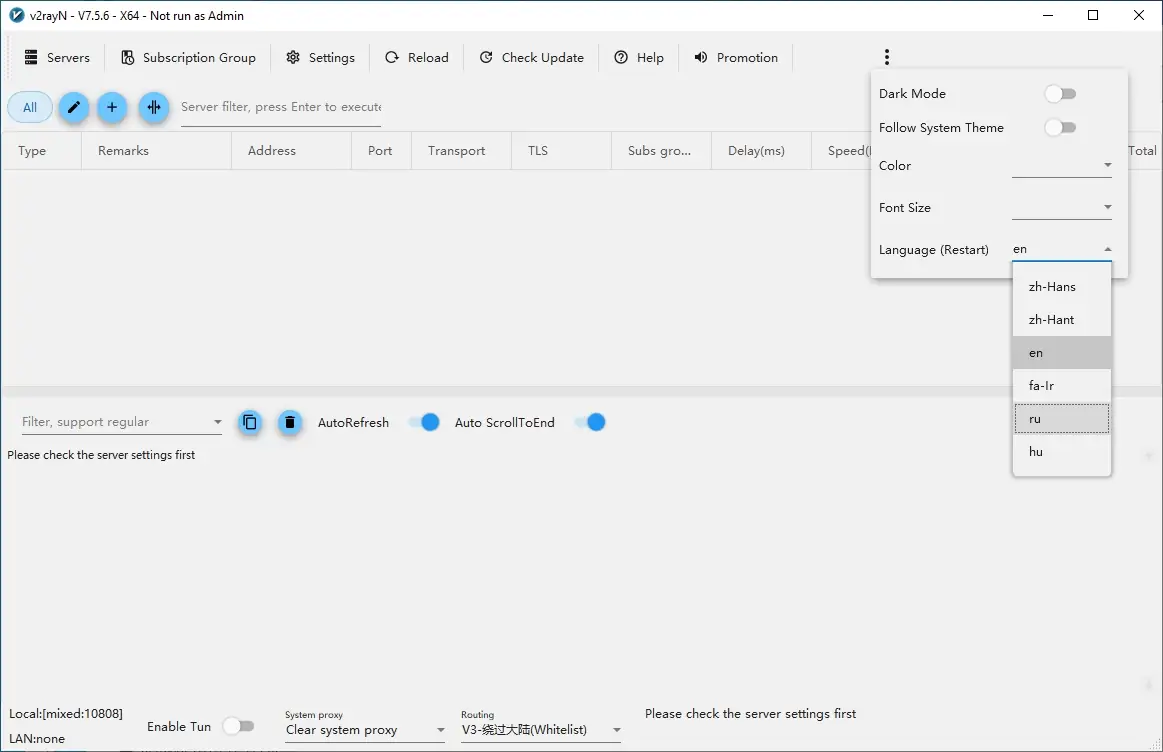
Task: Select the All subscription group chip
Action: point(30,108)
